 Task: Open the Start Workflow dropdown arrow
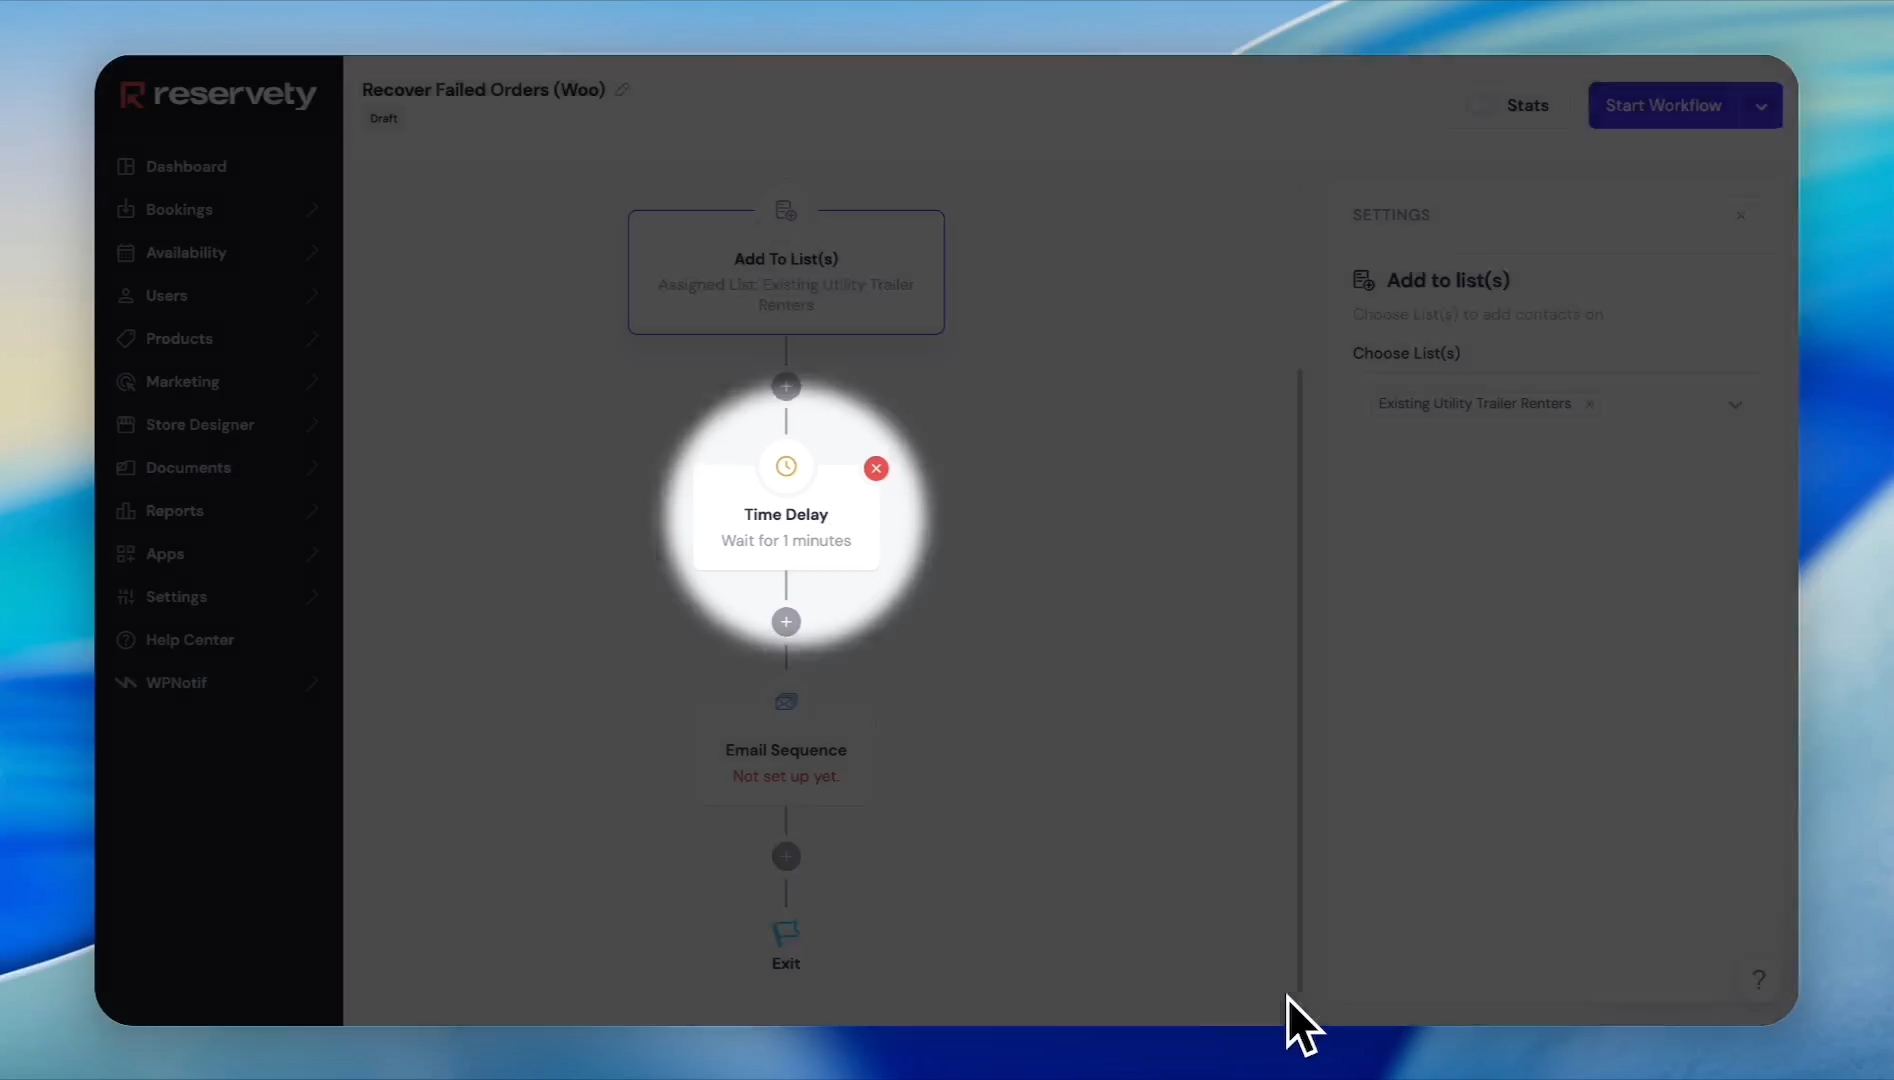1761,105
